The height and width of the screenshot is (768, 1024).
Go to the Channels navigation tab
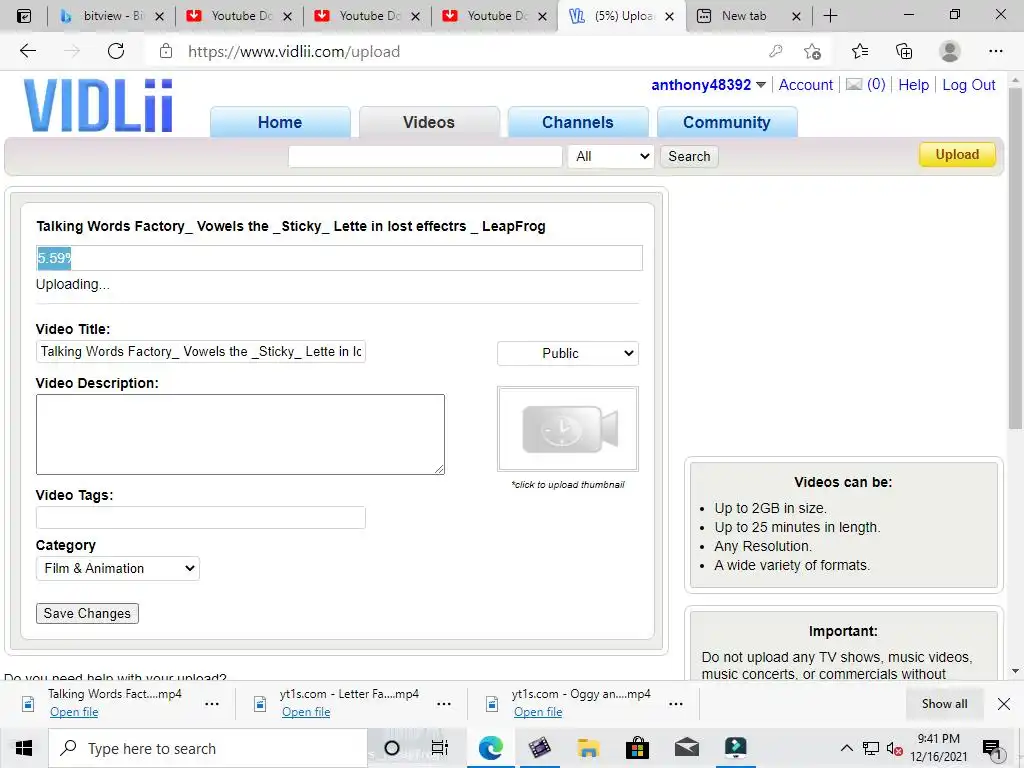click(578, 122)
